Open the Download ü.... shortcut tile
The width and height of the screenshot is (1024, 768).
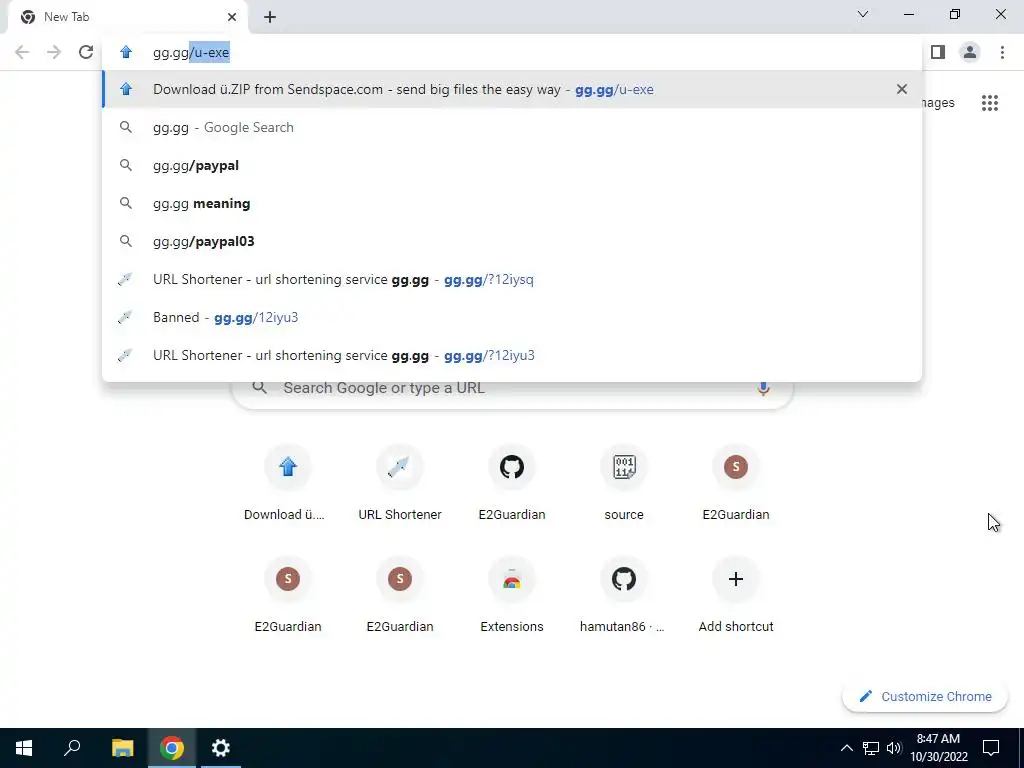[x=287, y=483]
